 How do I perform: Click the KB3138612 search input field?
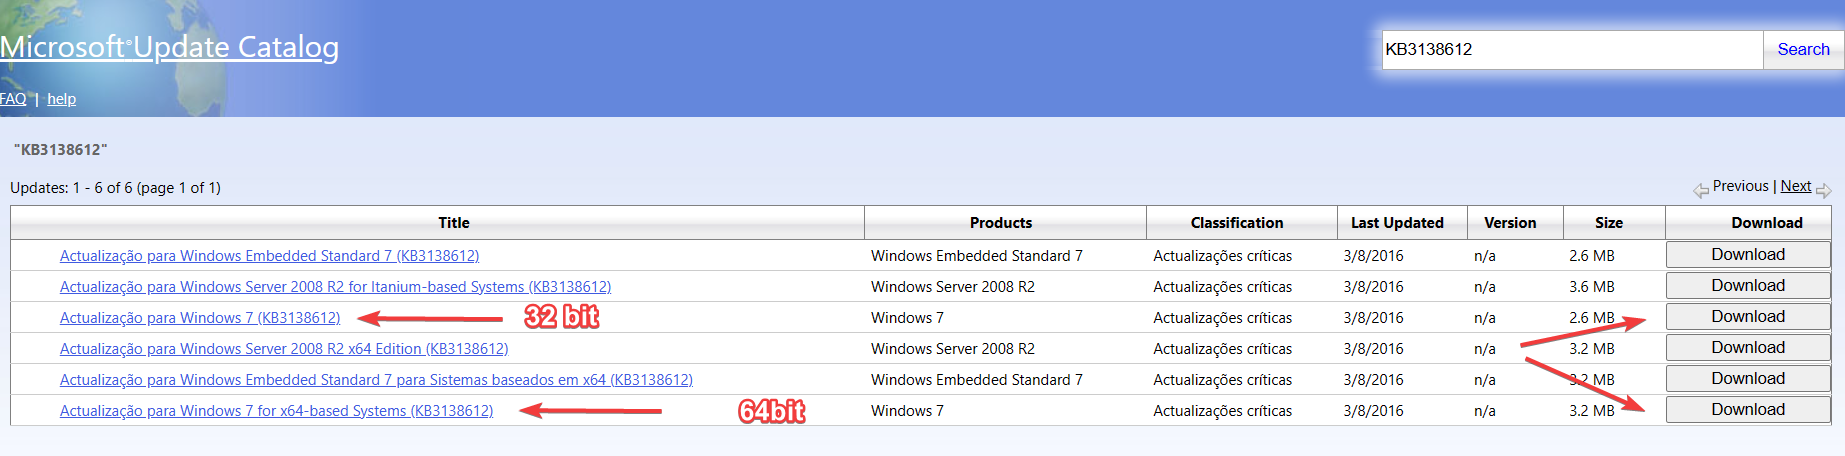coord(1570,49)
